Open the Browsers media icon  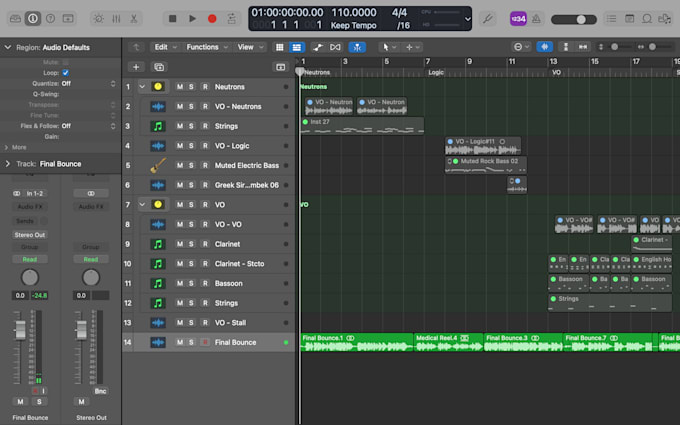pos(664,19)
